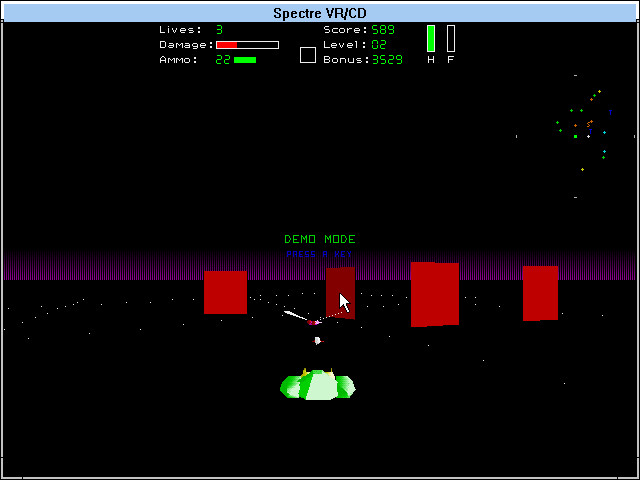Click the Level value 02
Viewport: 640px width, 480px height.
pos(379,44)
